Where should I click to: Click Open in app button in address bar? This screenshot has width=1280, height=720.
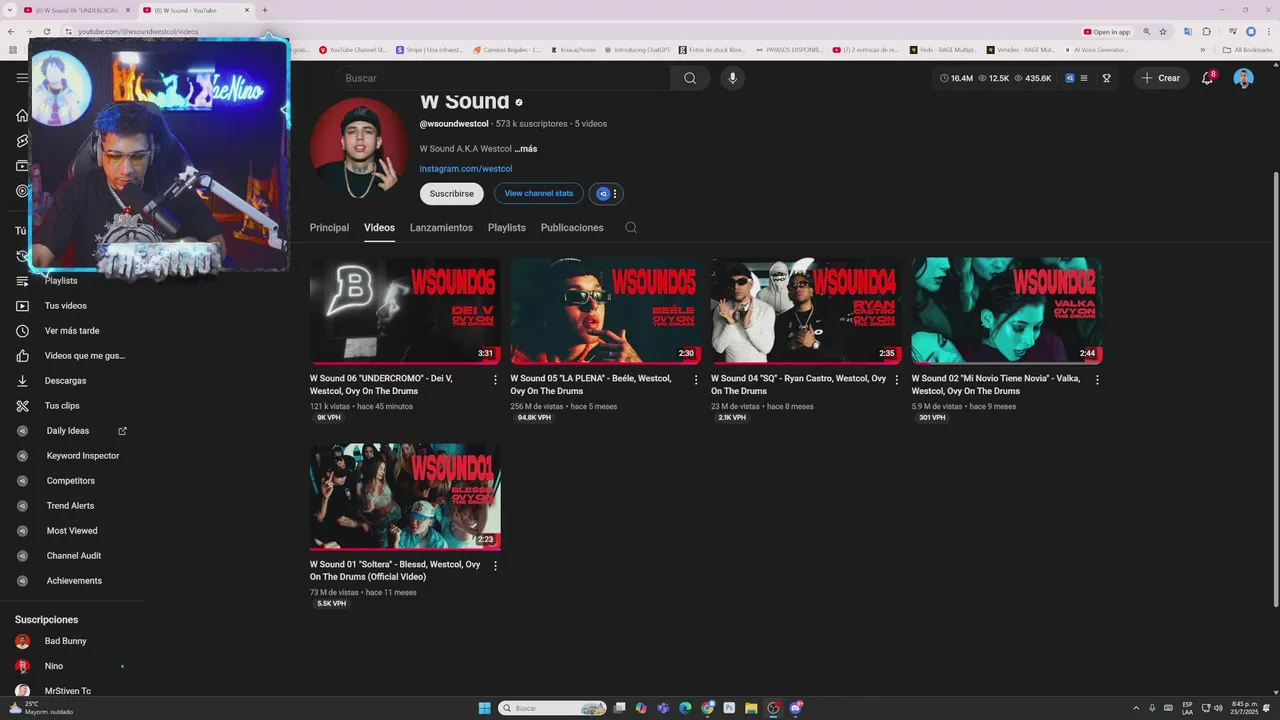(x=1107, y=32)
